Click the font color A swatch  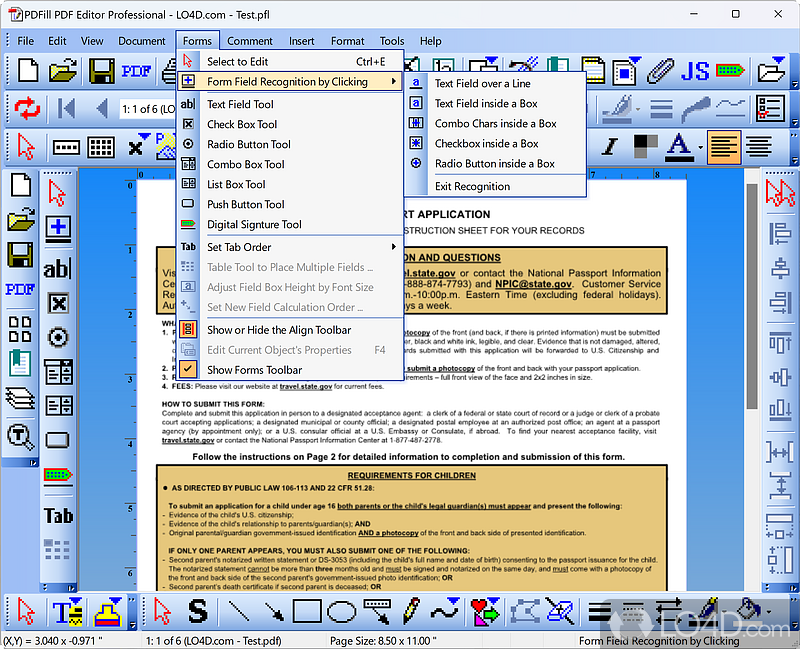pos(679,147)
